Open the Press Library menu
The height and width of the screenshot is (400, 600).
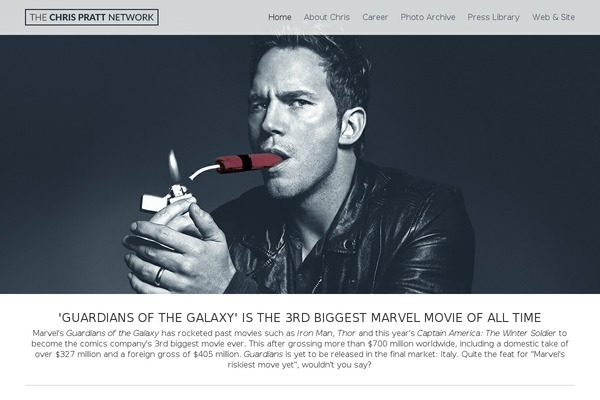click(x=493, y=17)
